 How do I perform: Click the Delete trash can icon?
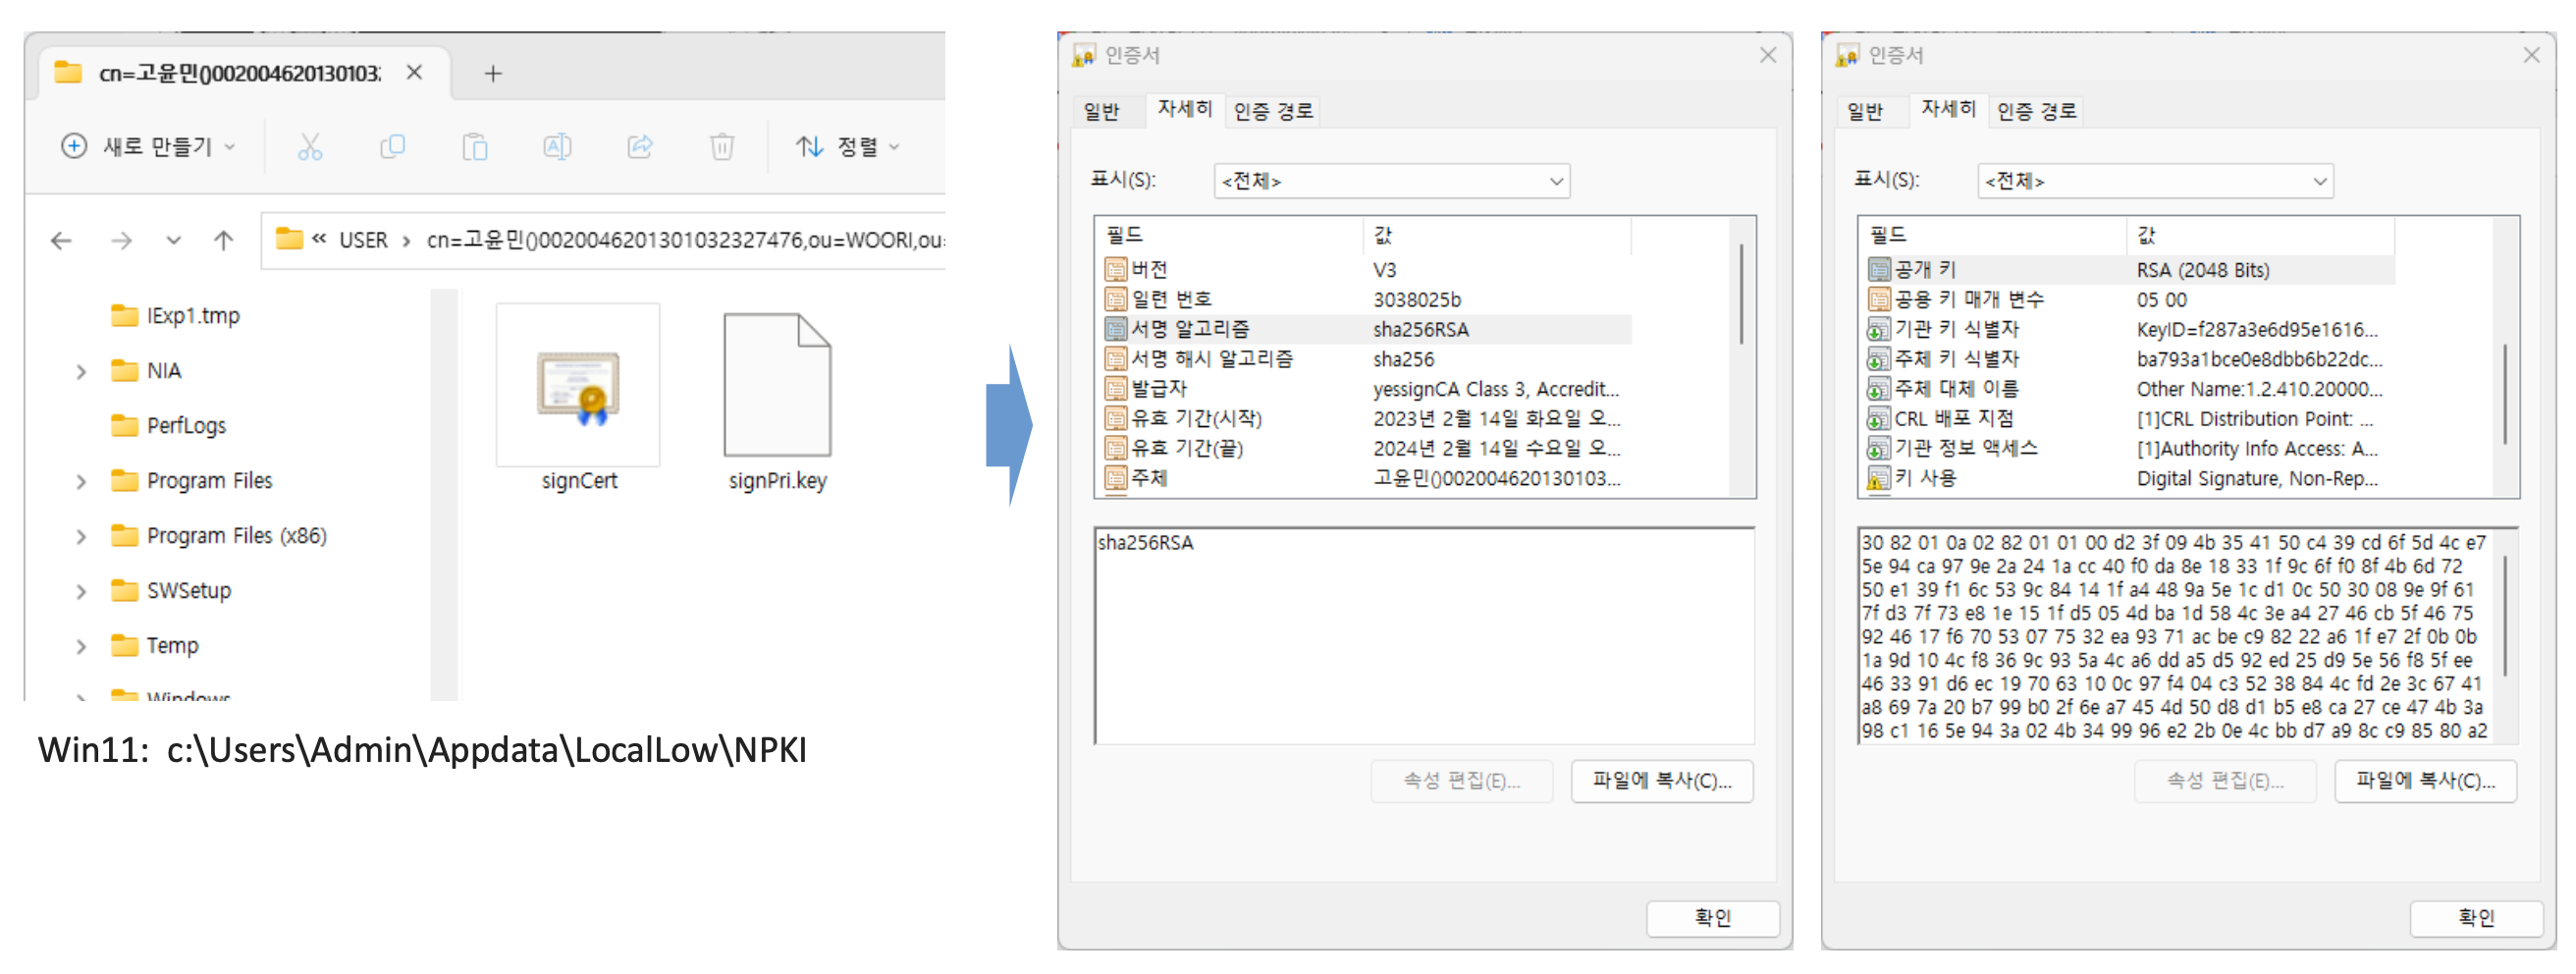click(x=722, y=147)
